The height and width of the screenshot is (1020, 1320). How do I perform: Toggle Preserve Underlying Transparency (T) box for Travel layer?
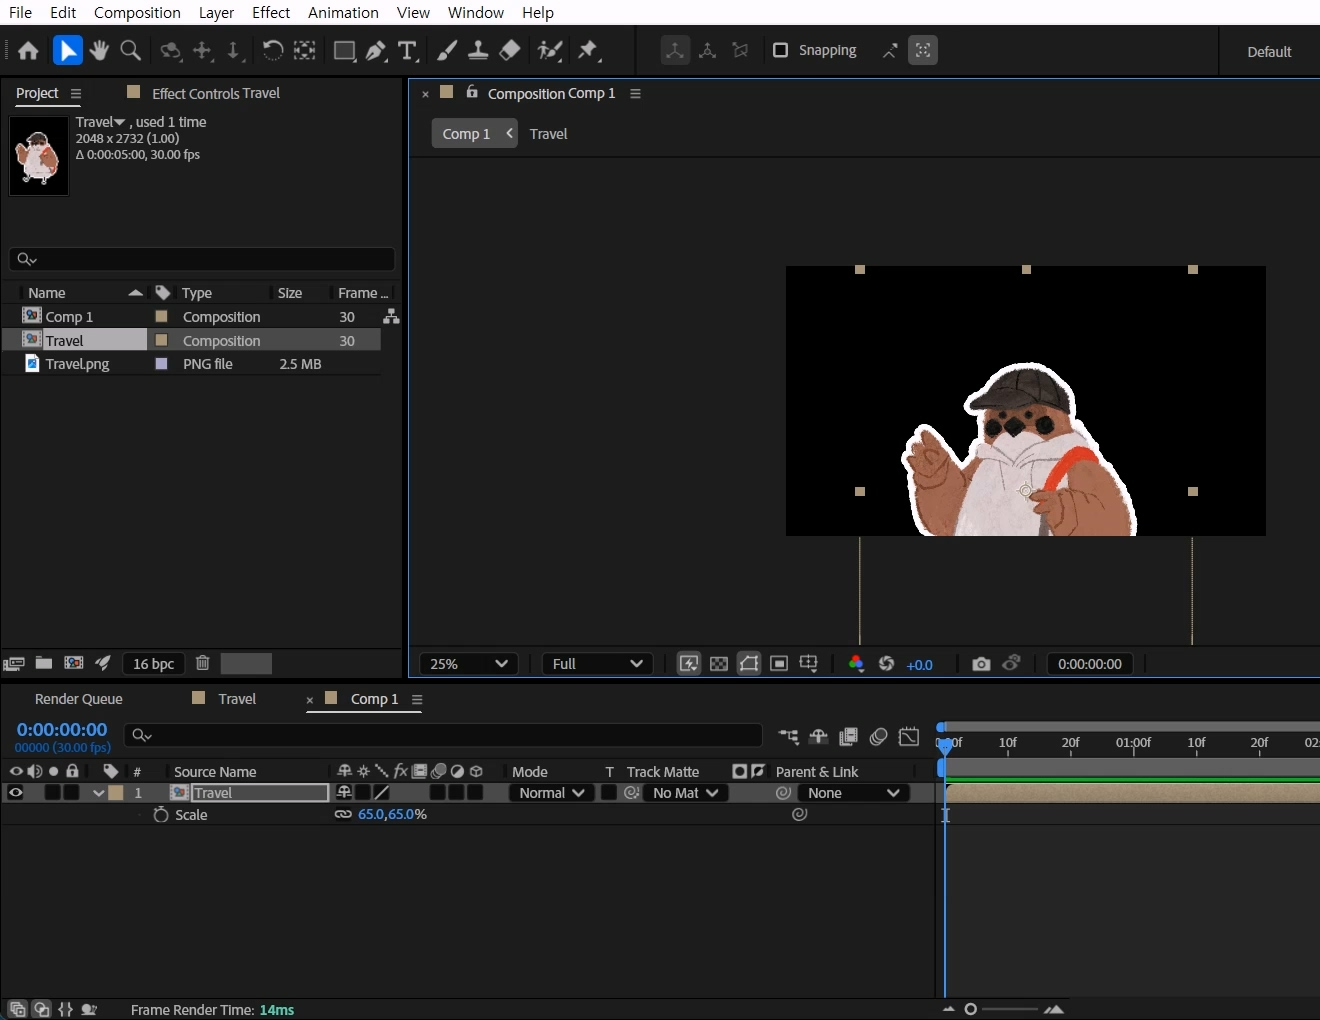click(608, 793)
